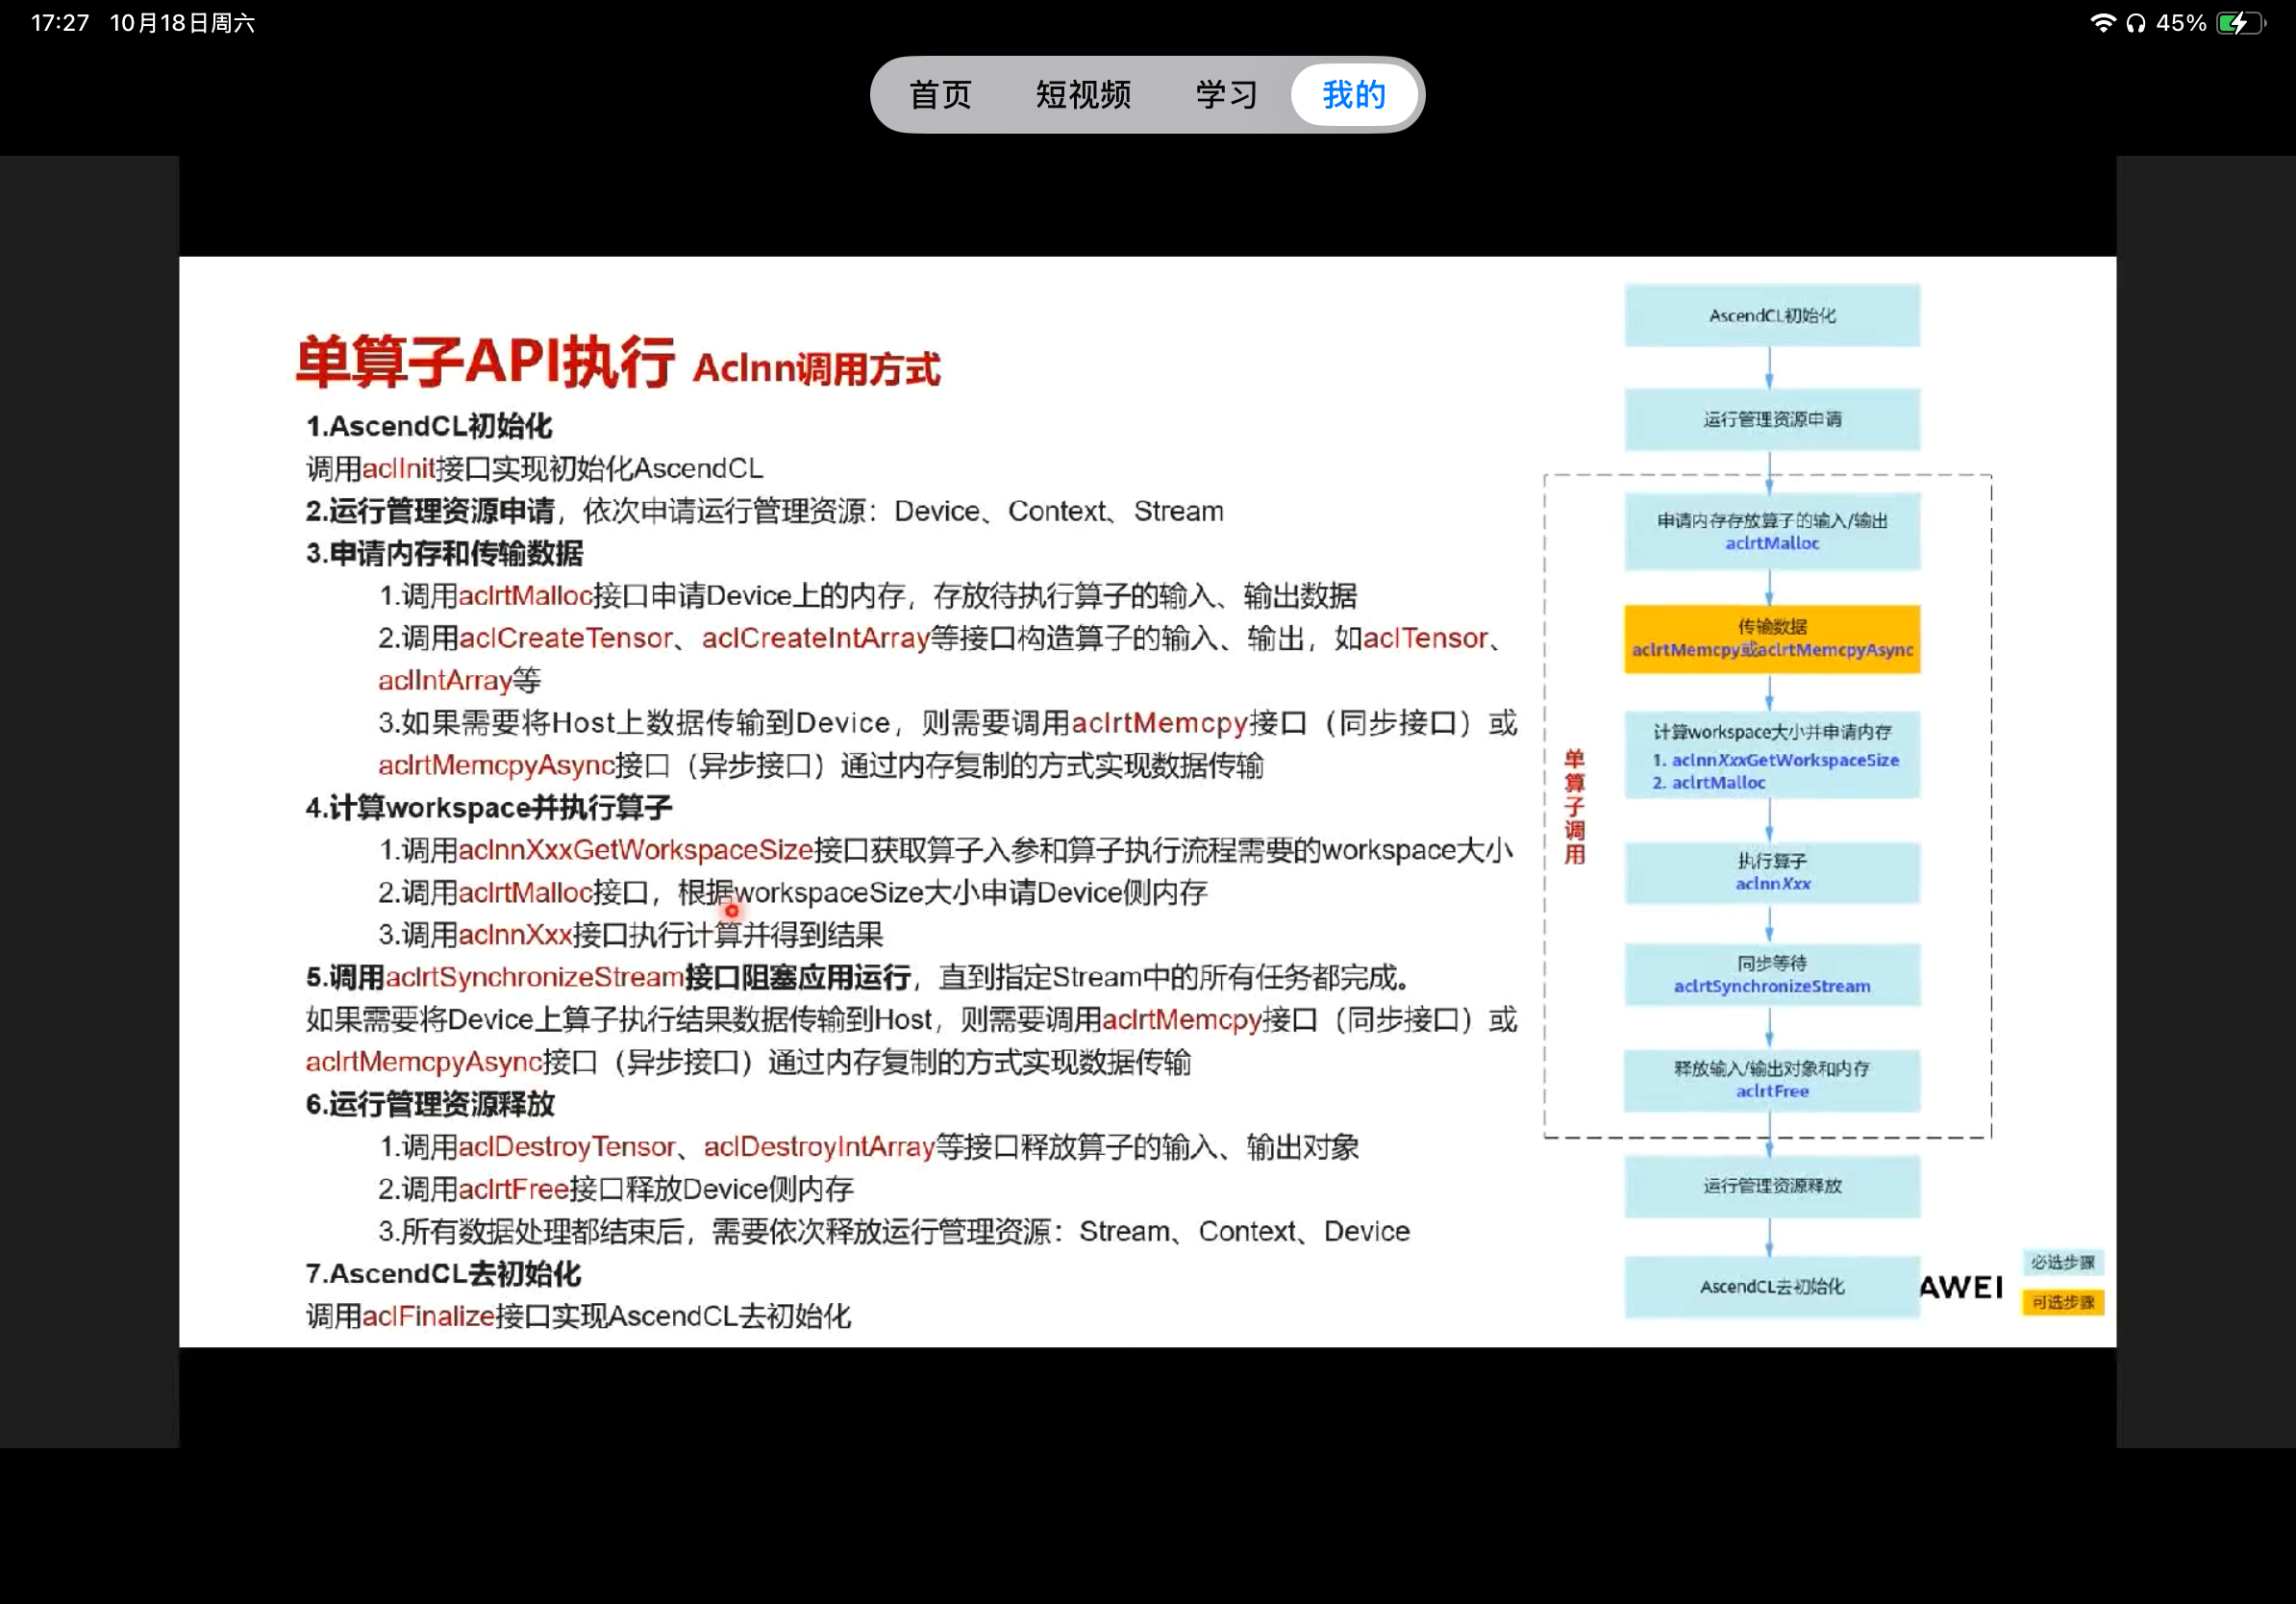Open the 短视频 tab
2296x1604 pixels.
point(1082,94)
